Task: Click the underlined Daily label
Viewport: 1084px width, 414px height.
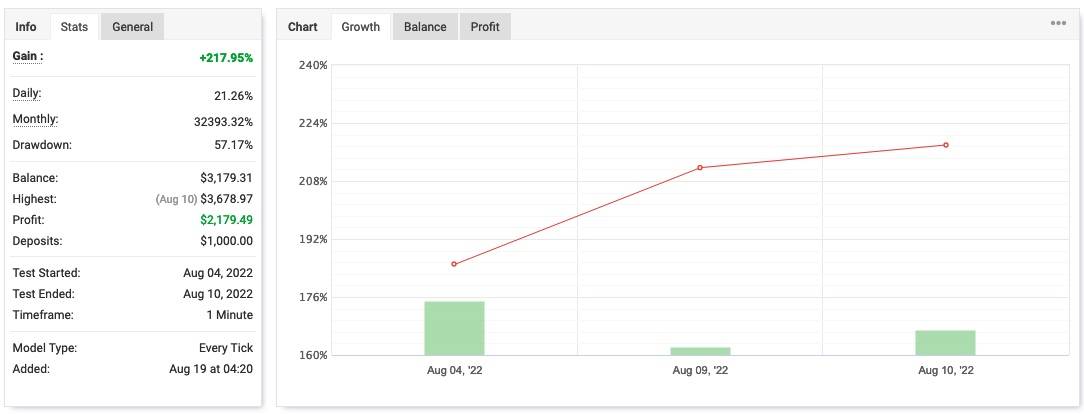Action: 27,93
